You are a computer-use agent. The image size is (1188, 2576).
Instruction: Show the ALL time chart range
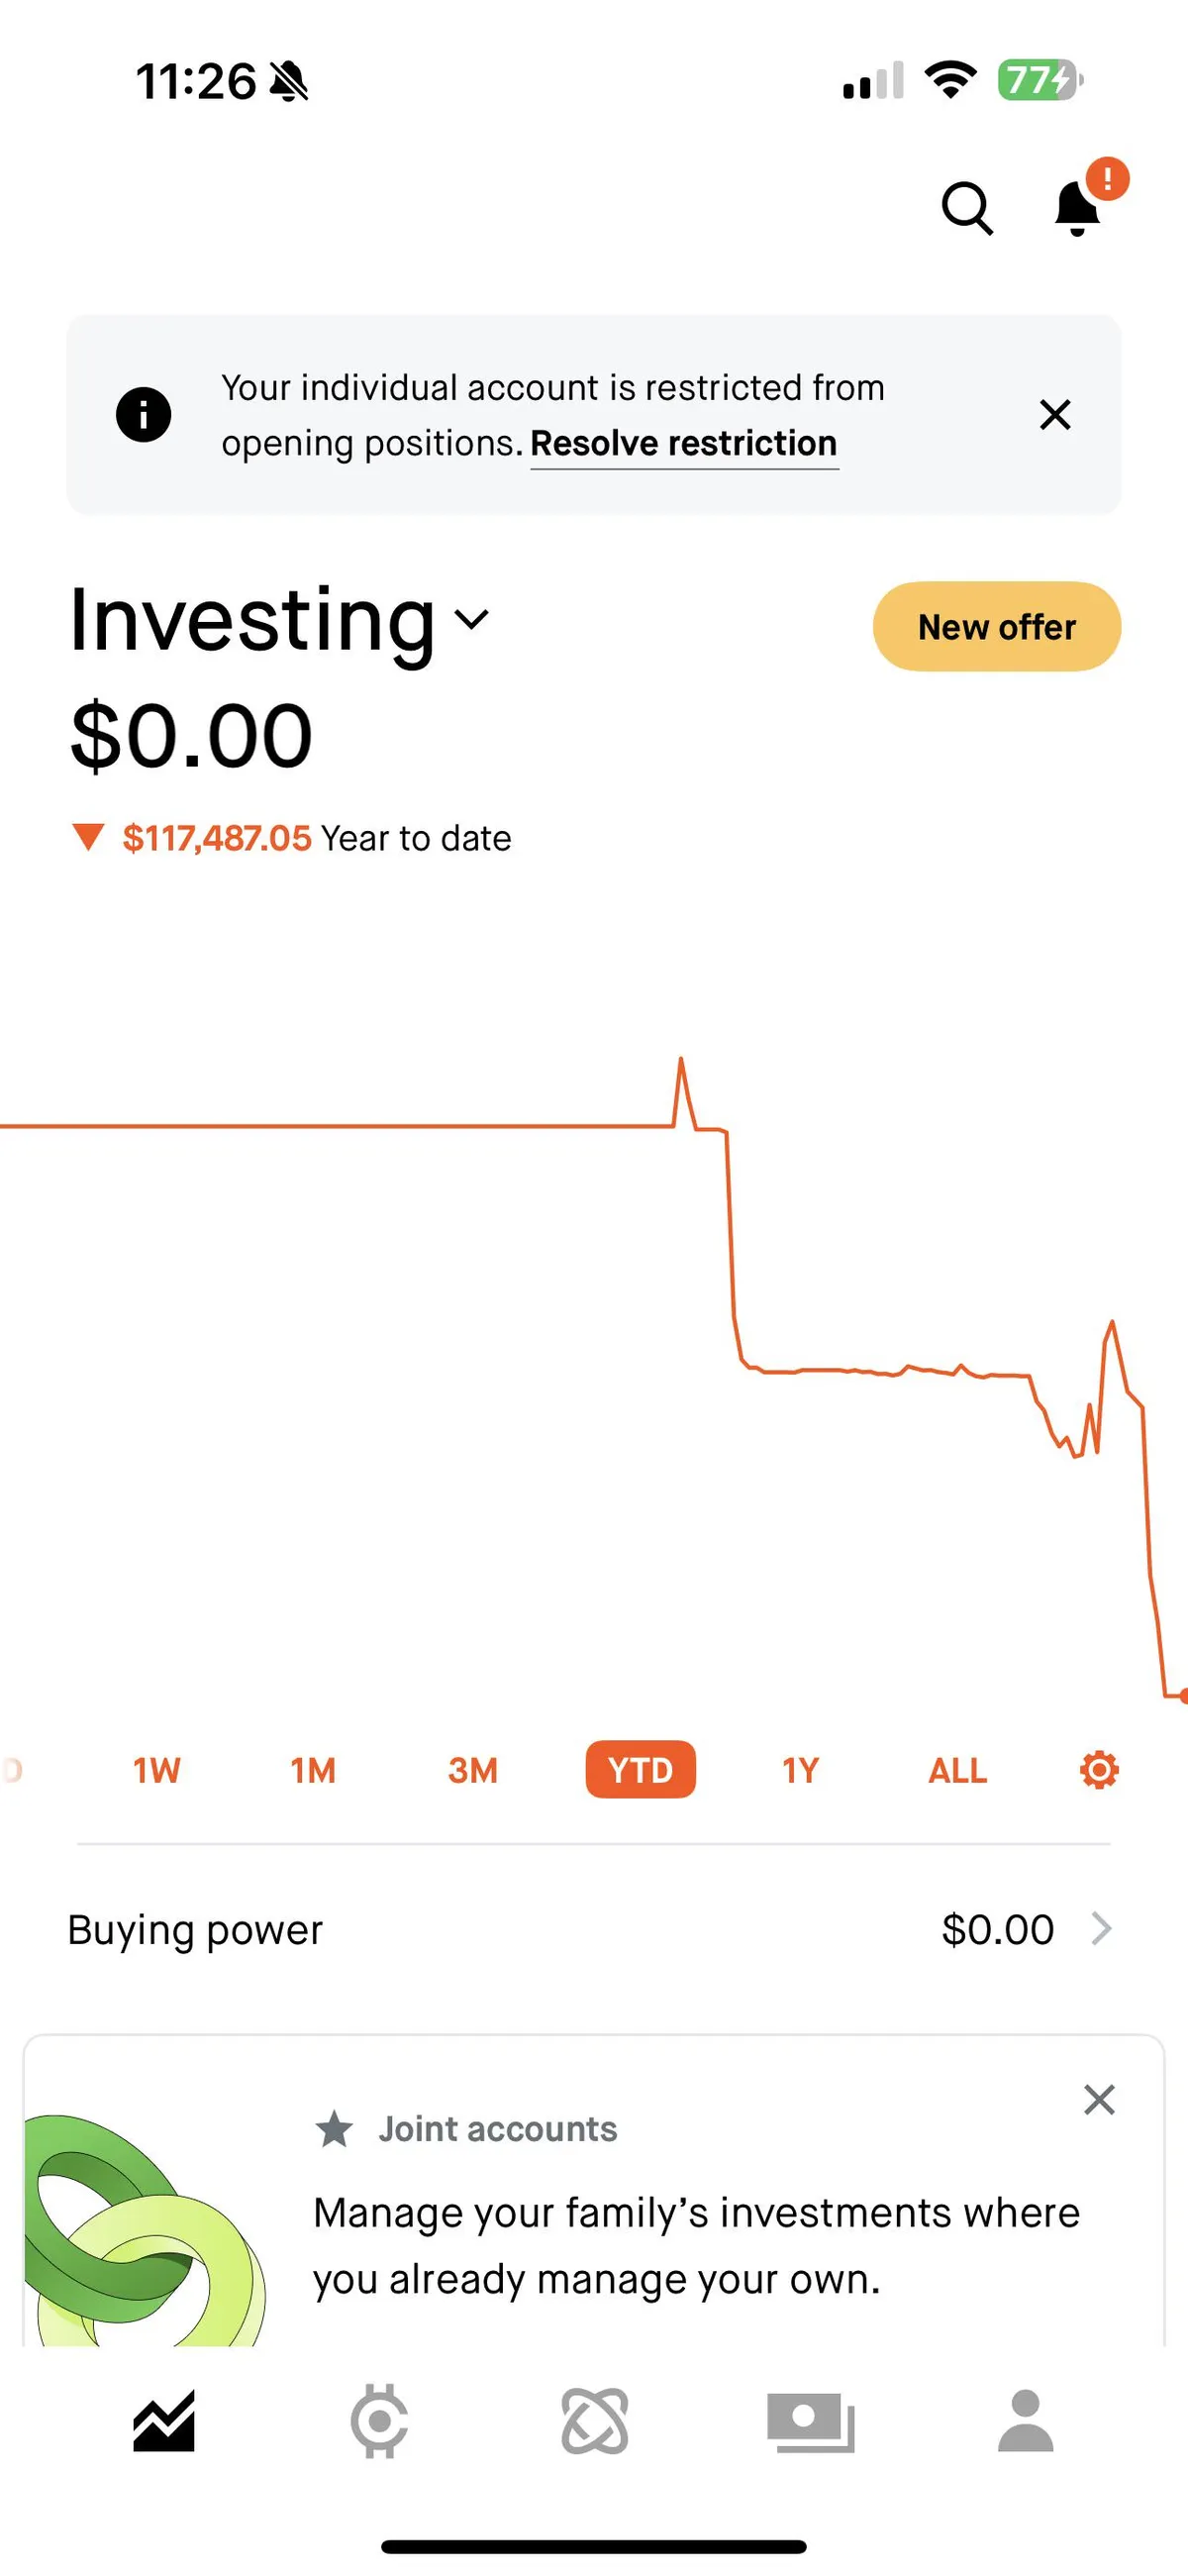tap(957, 1770)
